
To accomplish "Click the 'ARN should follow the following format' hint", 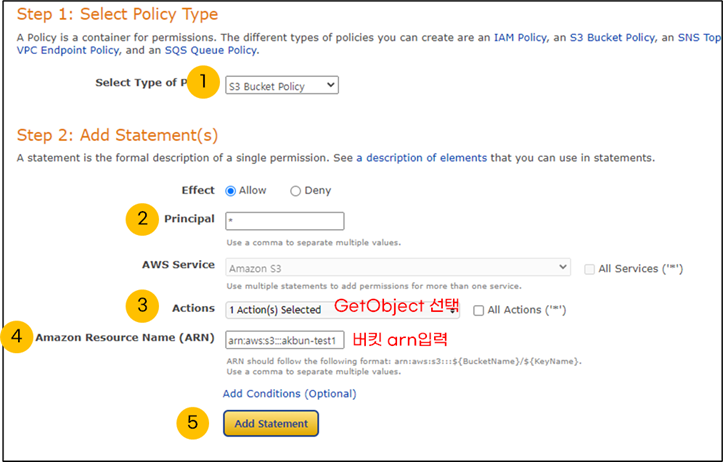I will [404, 361].
